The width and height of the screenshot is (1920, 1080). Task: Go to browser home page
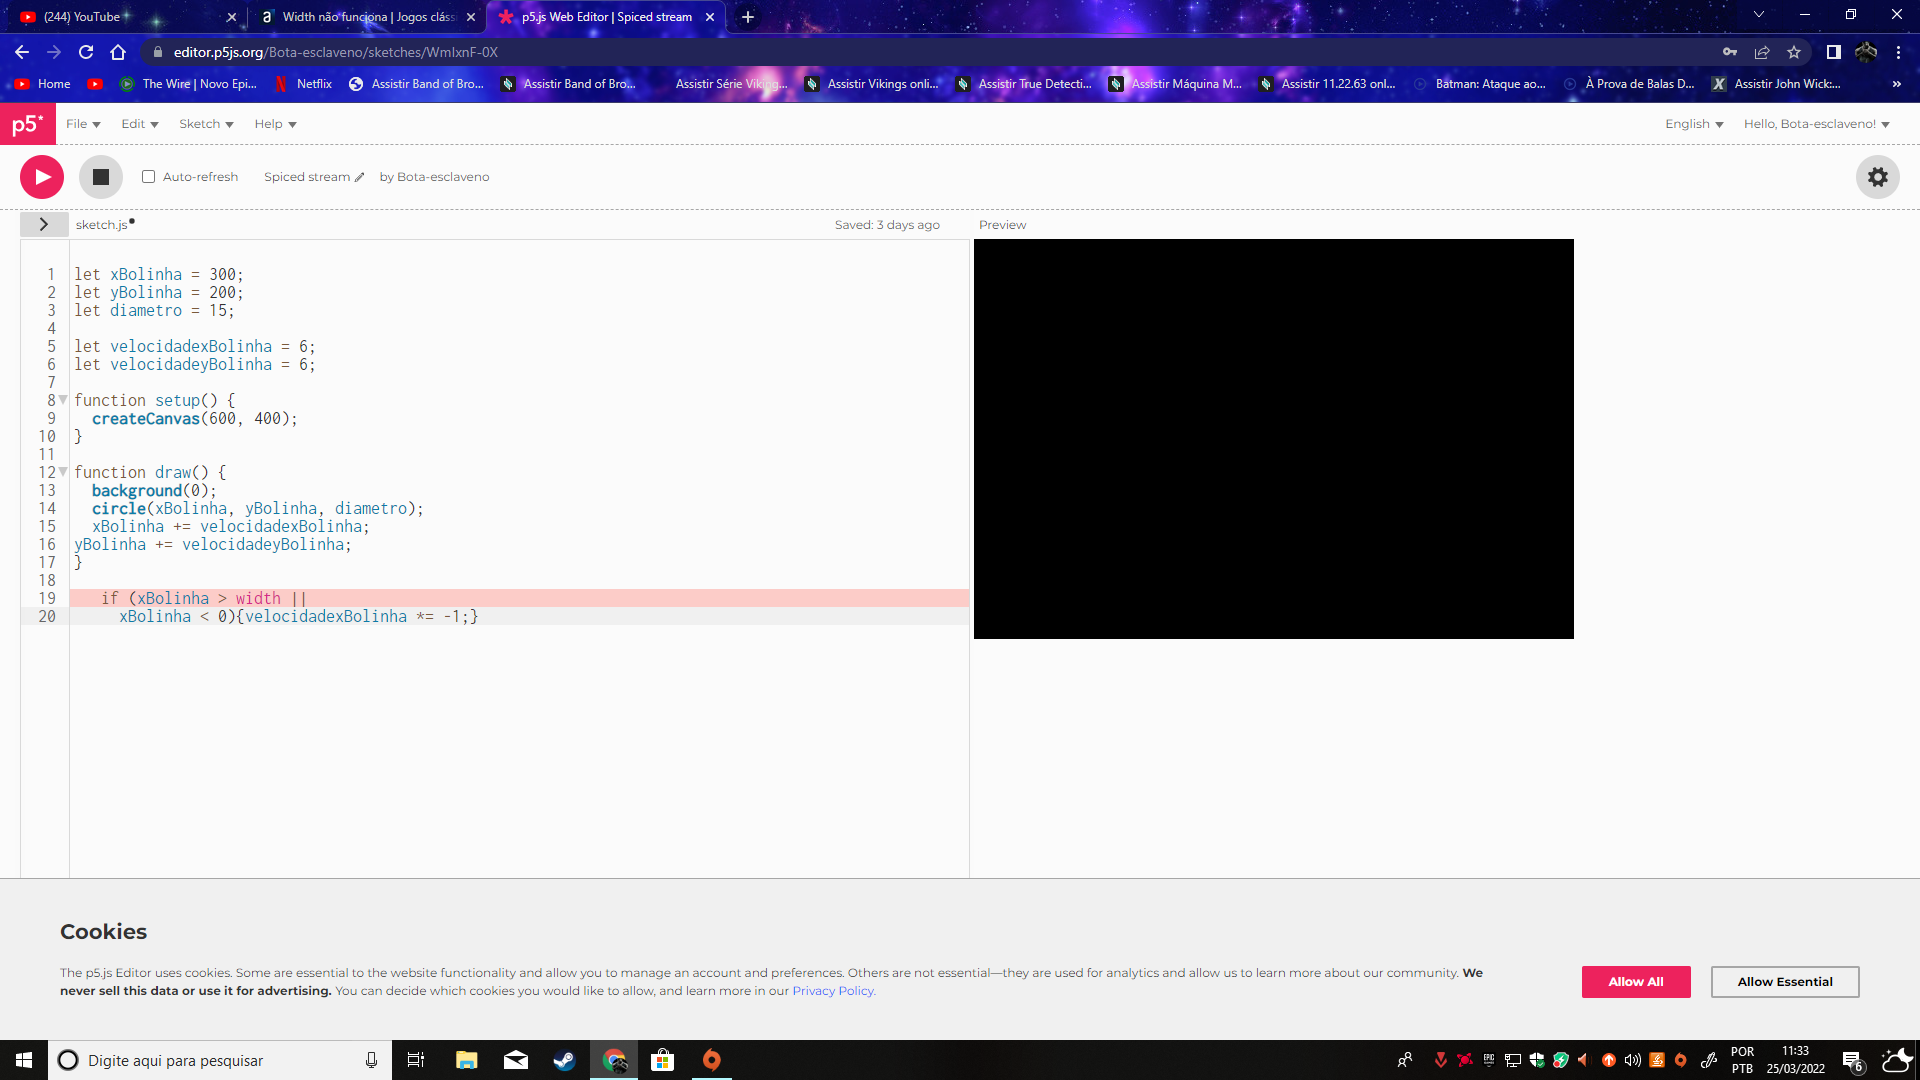[x=118, y=52]
